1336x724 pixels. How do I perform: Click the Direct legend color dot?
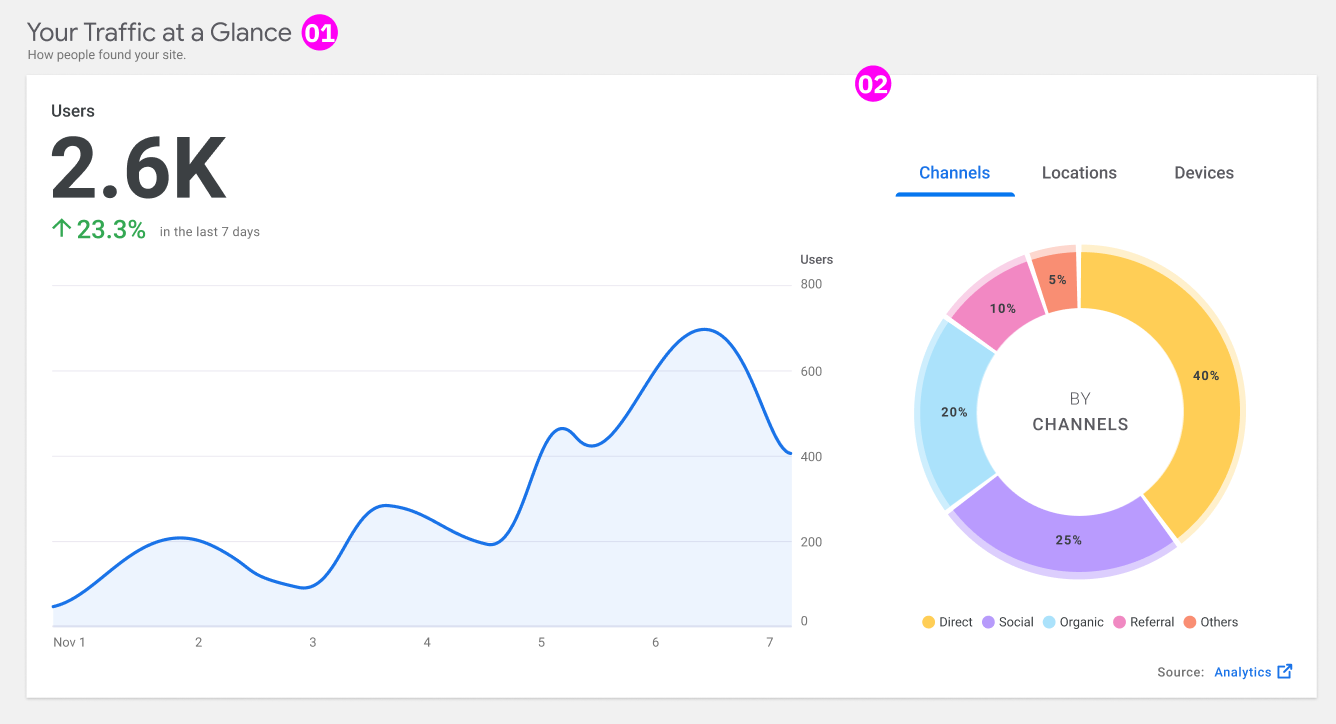pos(928,622)
